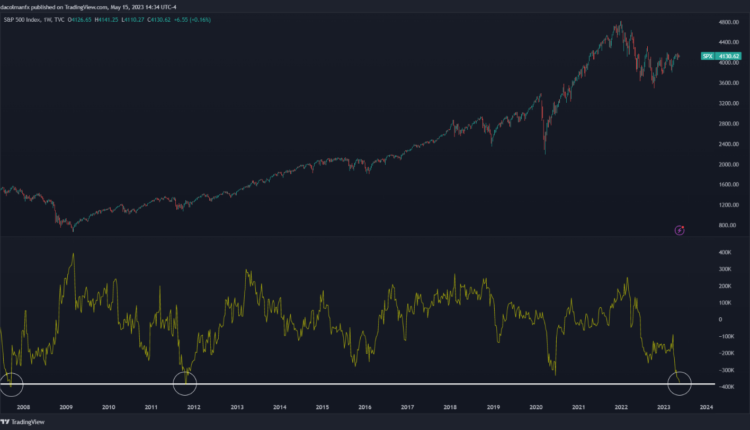The image size is (750, 430).
Task: Click the circle marker near 2023
Action: 680,380
